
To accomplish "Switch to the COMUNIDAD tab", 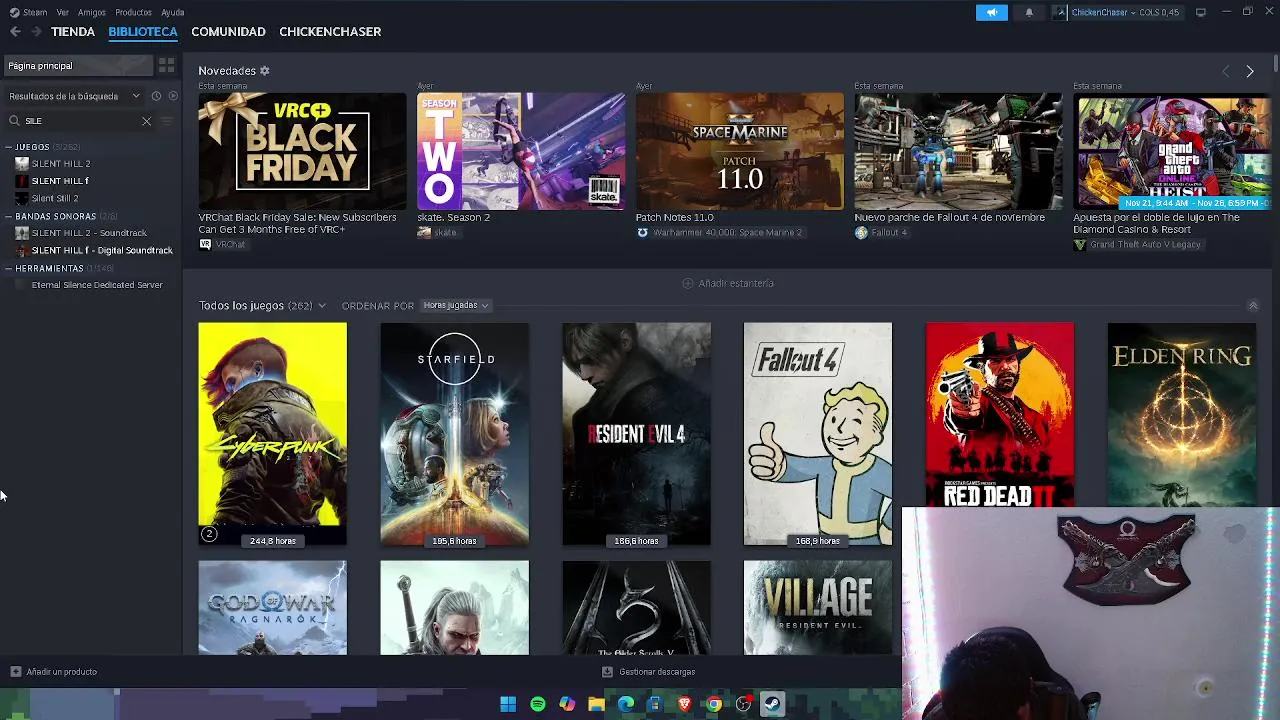I will (x=228, y=32).
